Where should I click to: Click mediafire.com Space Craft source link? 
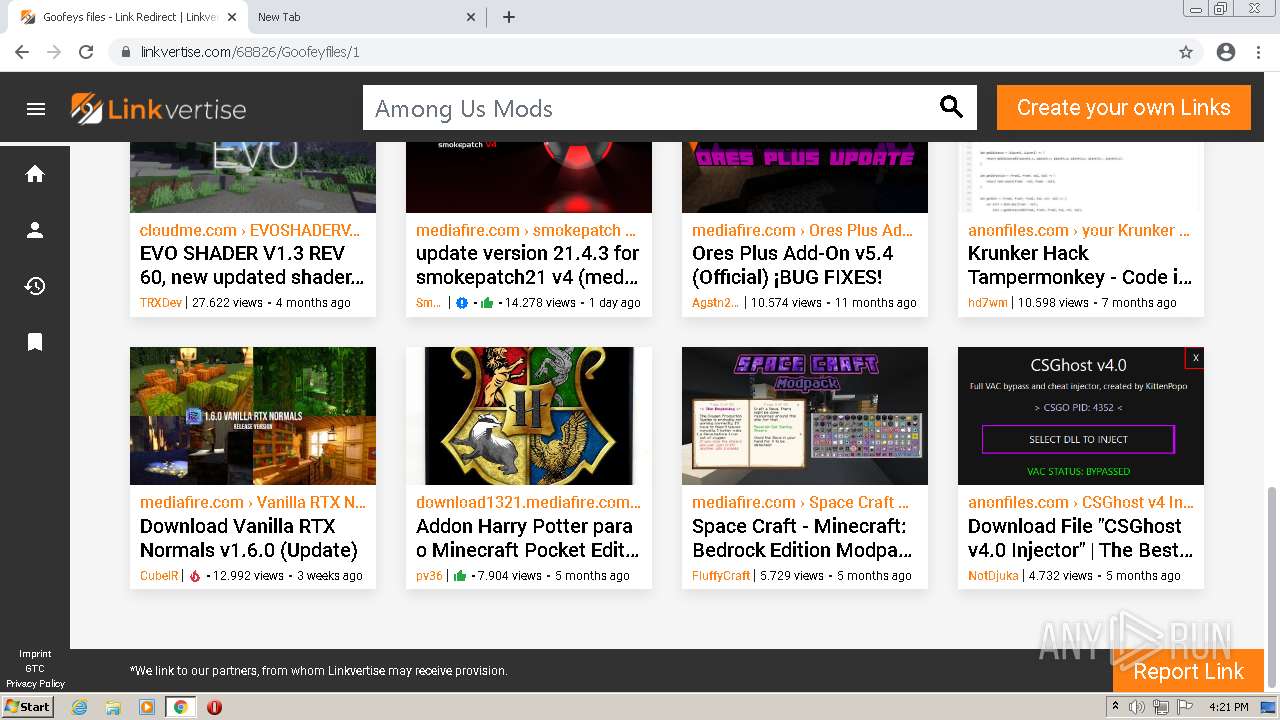[800, 503]
